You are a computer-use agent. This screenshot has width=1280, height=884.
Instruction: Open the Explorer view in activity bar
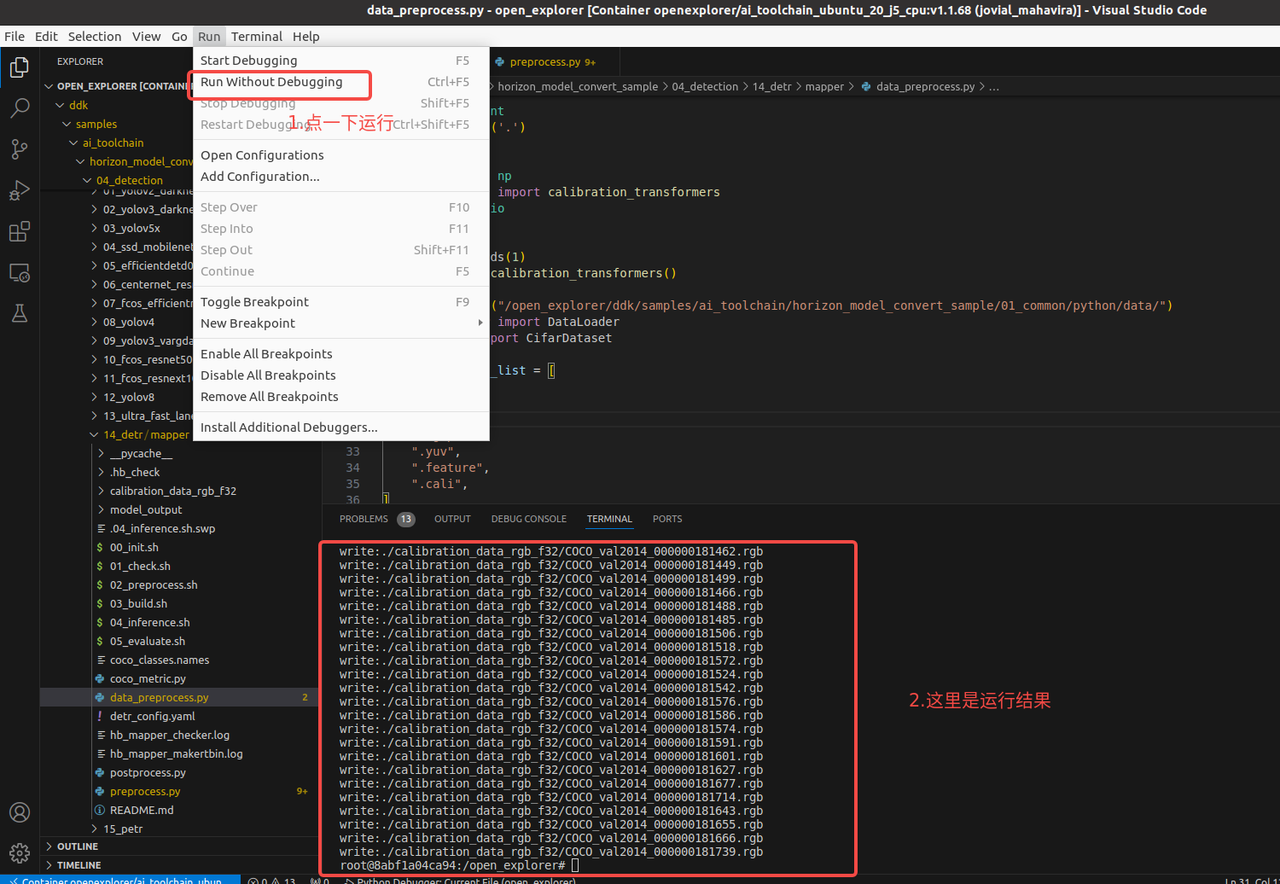(19, 68)
